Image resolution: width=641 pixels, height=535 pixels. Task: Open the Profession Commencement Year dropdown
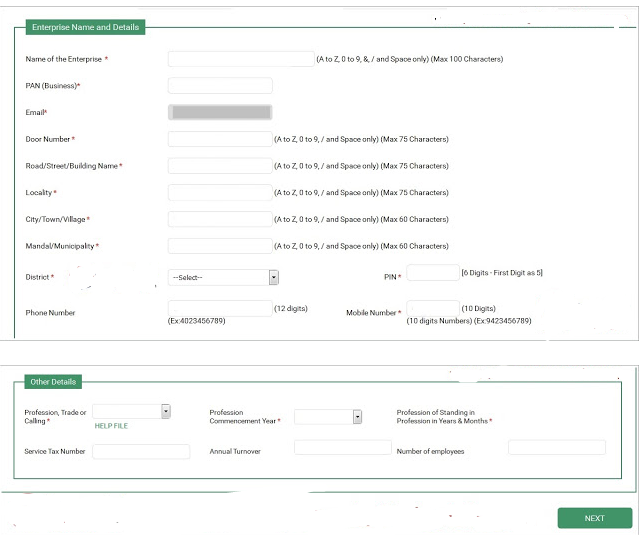tap(328, 416)
